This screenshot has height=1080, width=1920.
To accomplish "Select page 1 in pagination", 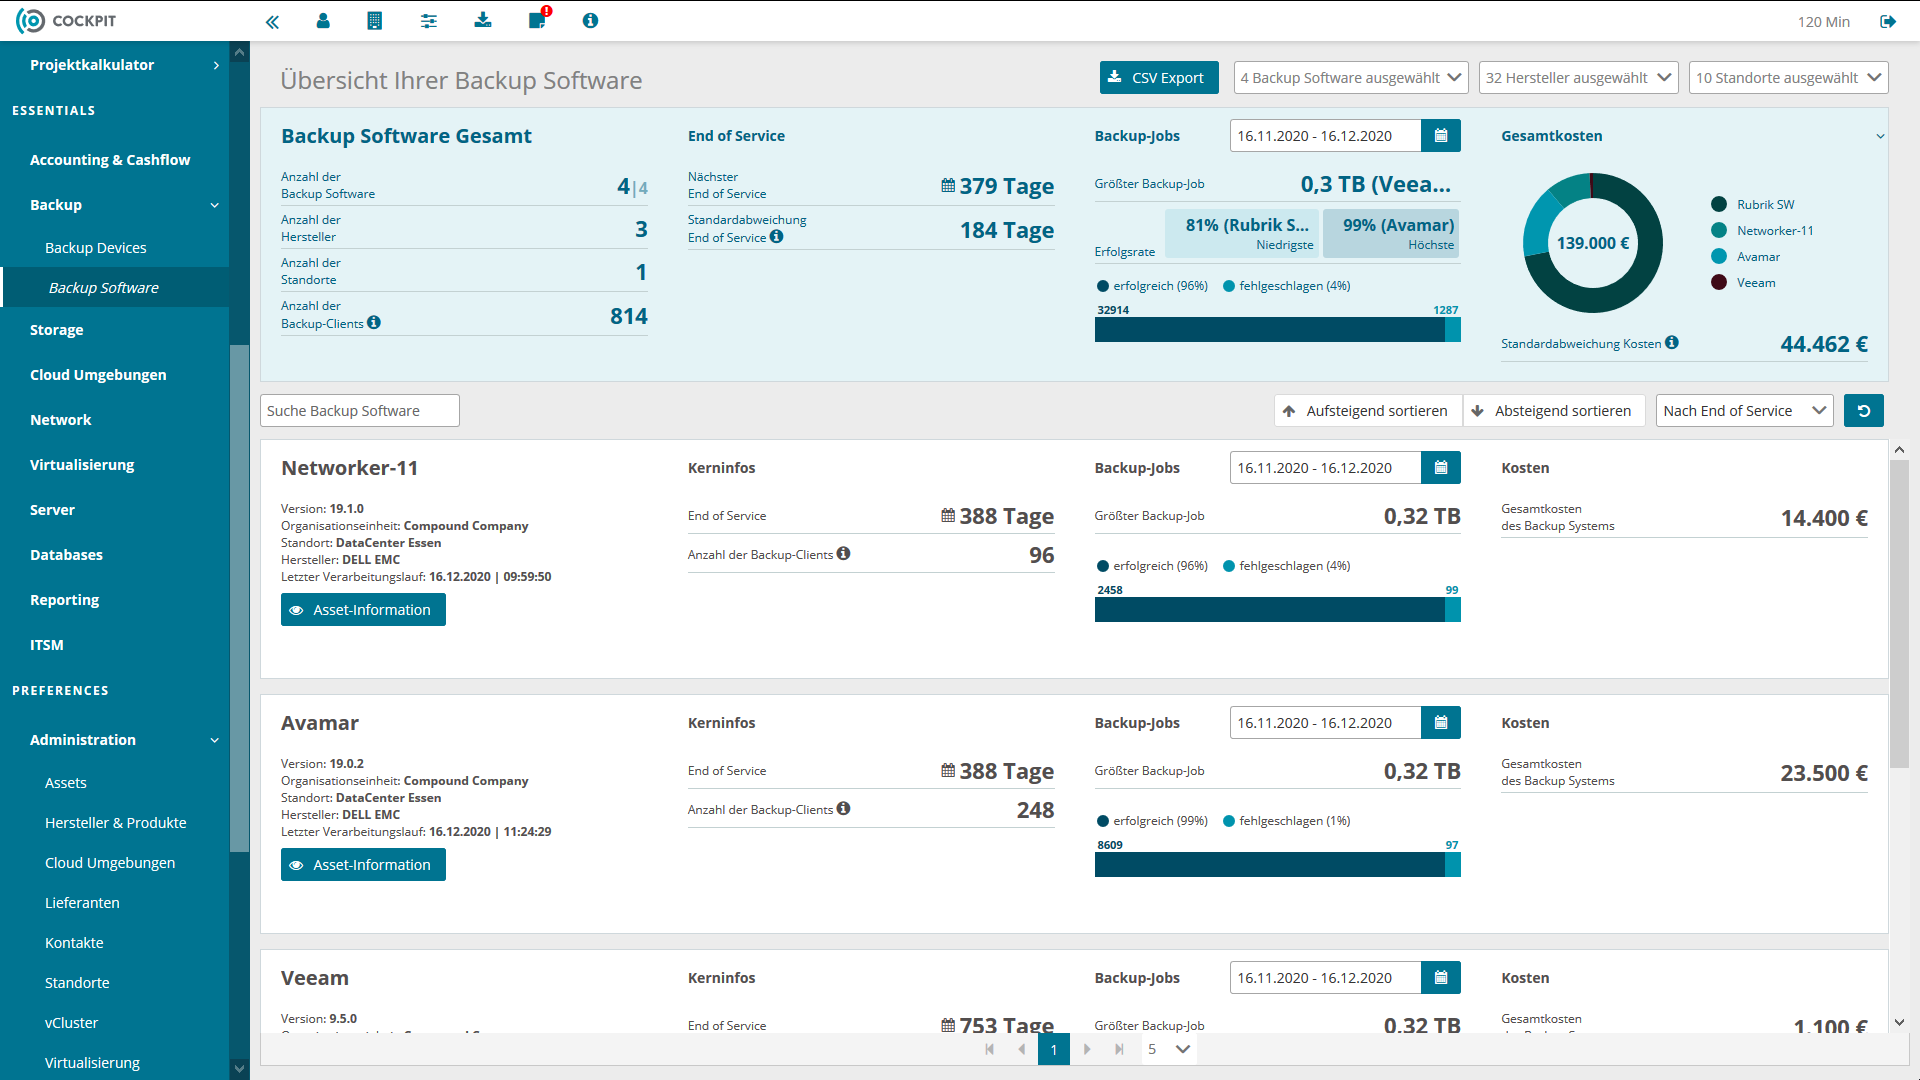I will click(1054, 1049).
